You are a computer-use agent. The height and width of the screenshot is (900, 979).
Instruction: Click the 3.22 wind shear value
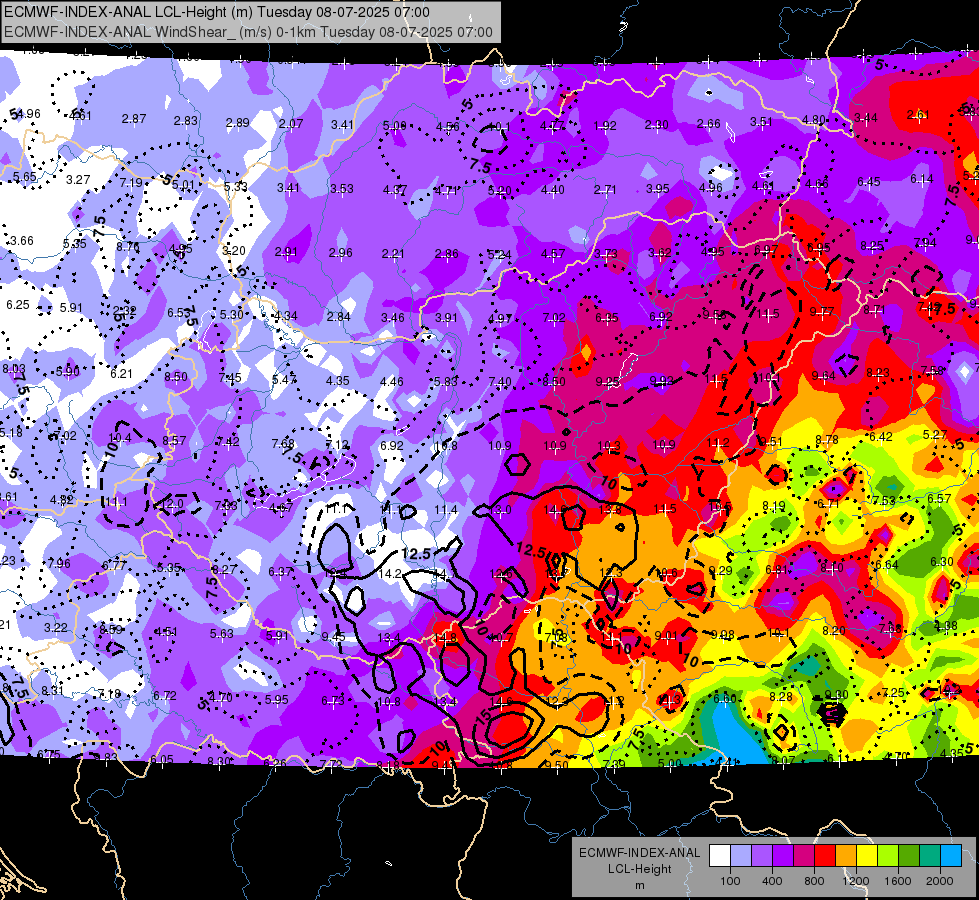(56, 627)
